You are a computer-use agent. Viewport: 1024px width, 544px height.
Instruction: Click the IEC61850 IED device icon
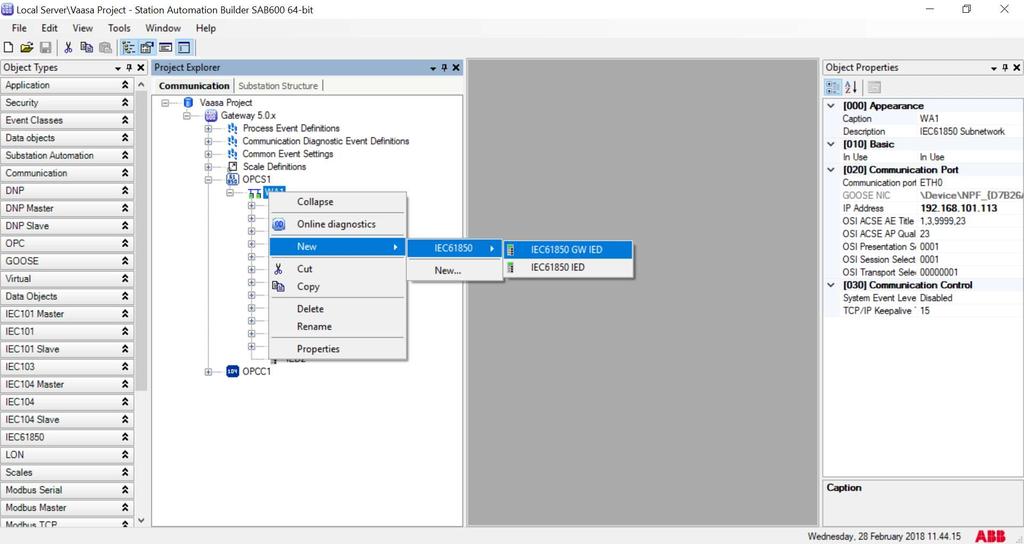511,267
